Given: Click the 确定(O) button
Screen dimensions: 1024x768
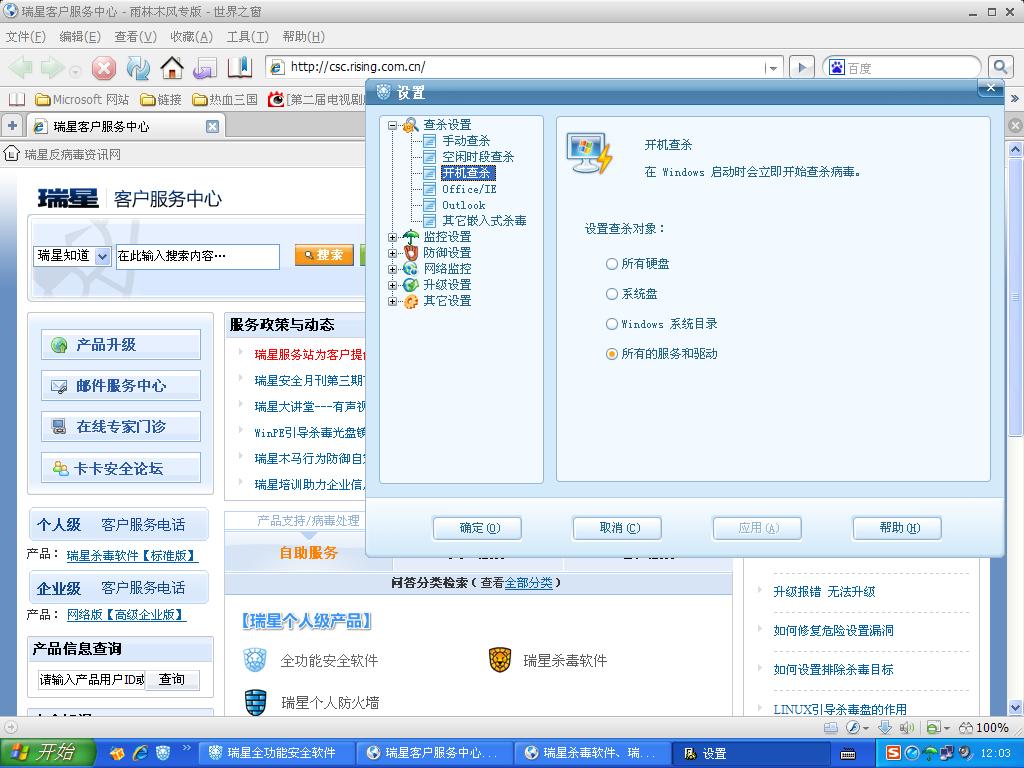Looking at the screenshot, I should pyautogui.click(x=477, y=528).
